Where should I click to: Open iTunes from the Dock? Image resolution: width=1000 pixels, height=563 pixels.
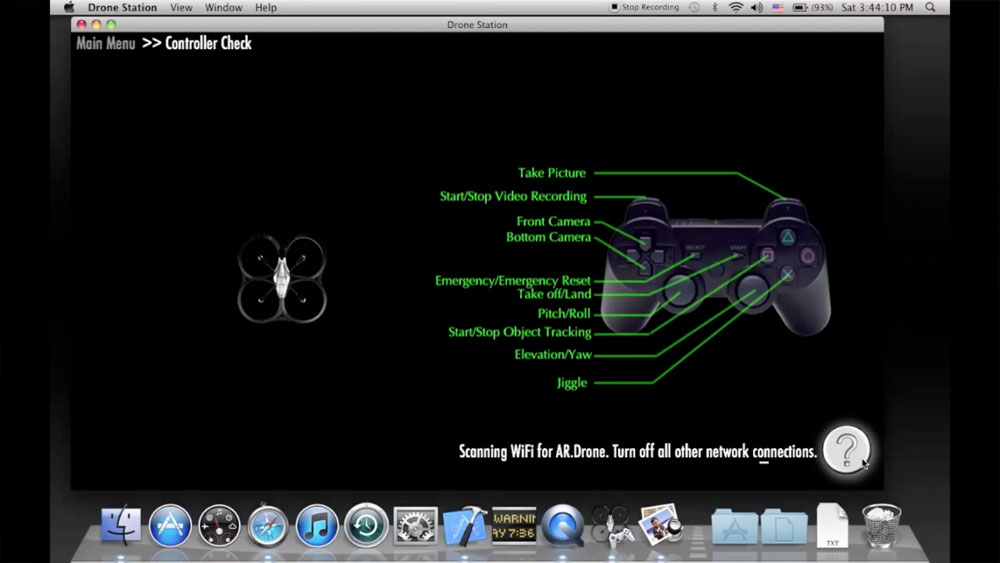pos(317,525)
